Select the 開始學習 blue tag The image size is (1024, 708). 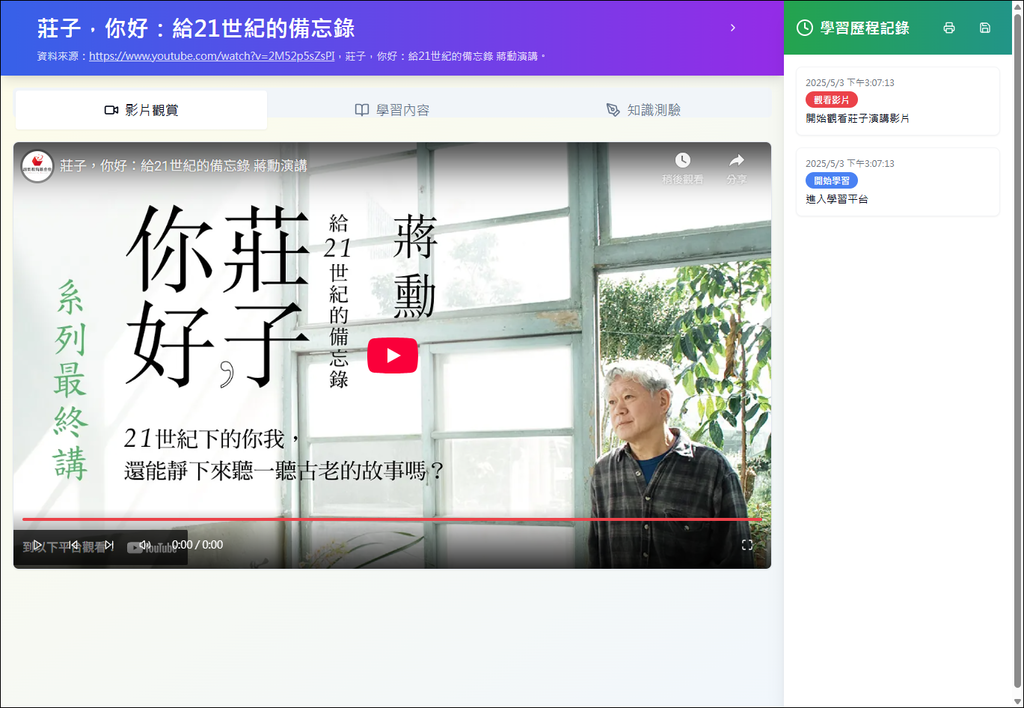point(831,181)
